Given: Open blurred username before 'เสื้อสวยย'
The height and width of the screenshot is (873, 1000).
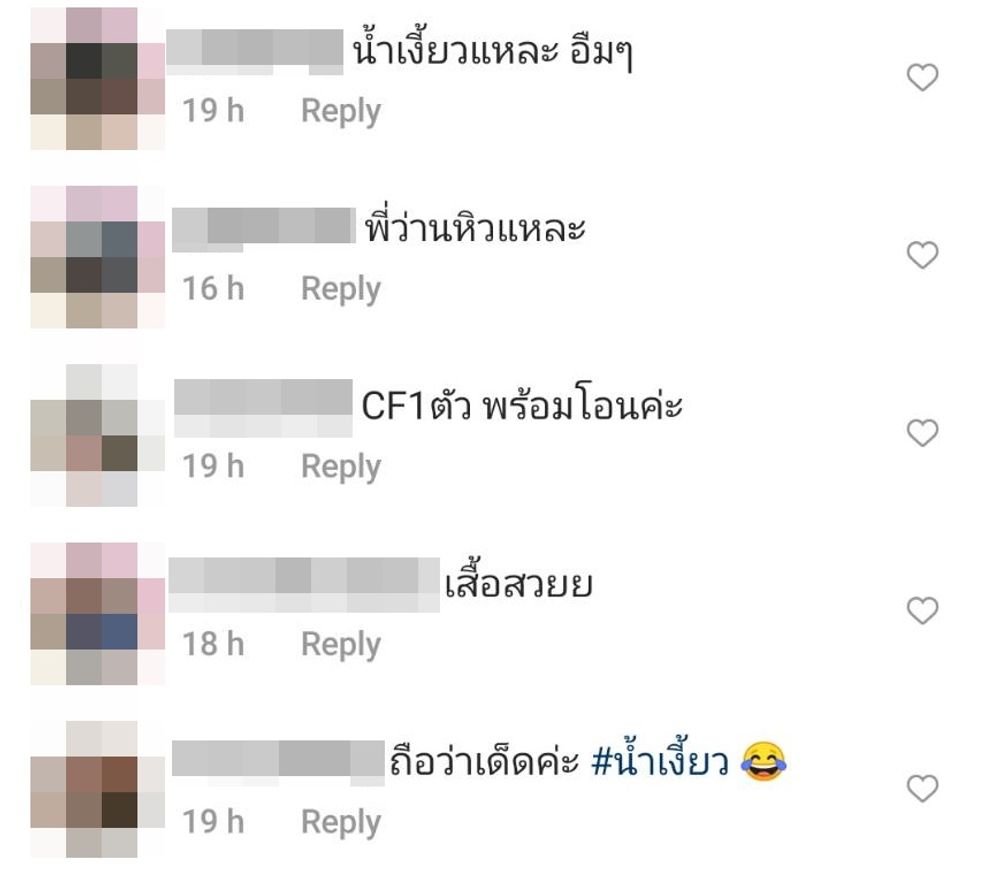Looking at the screenshot, I should [x=304, y=584].
